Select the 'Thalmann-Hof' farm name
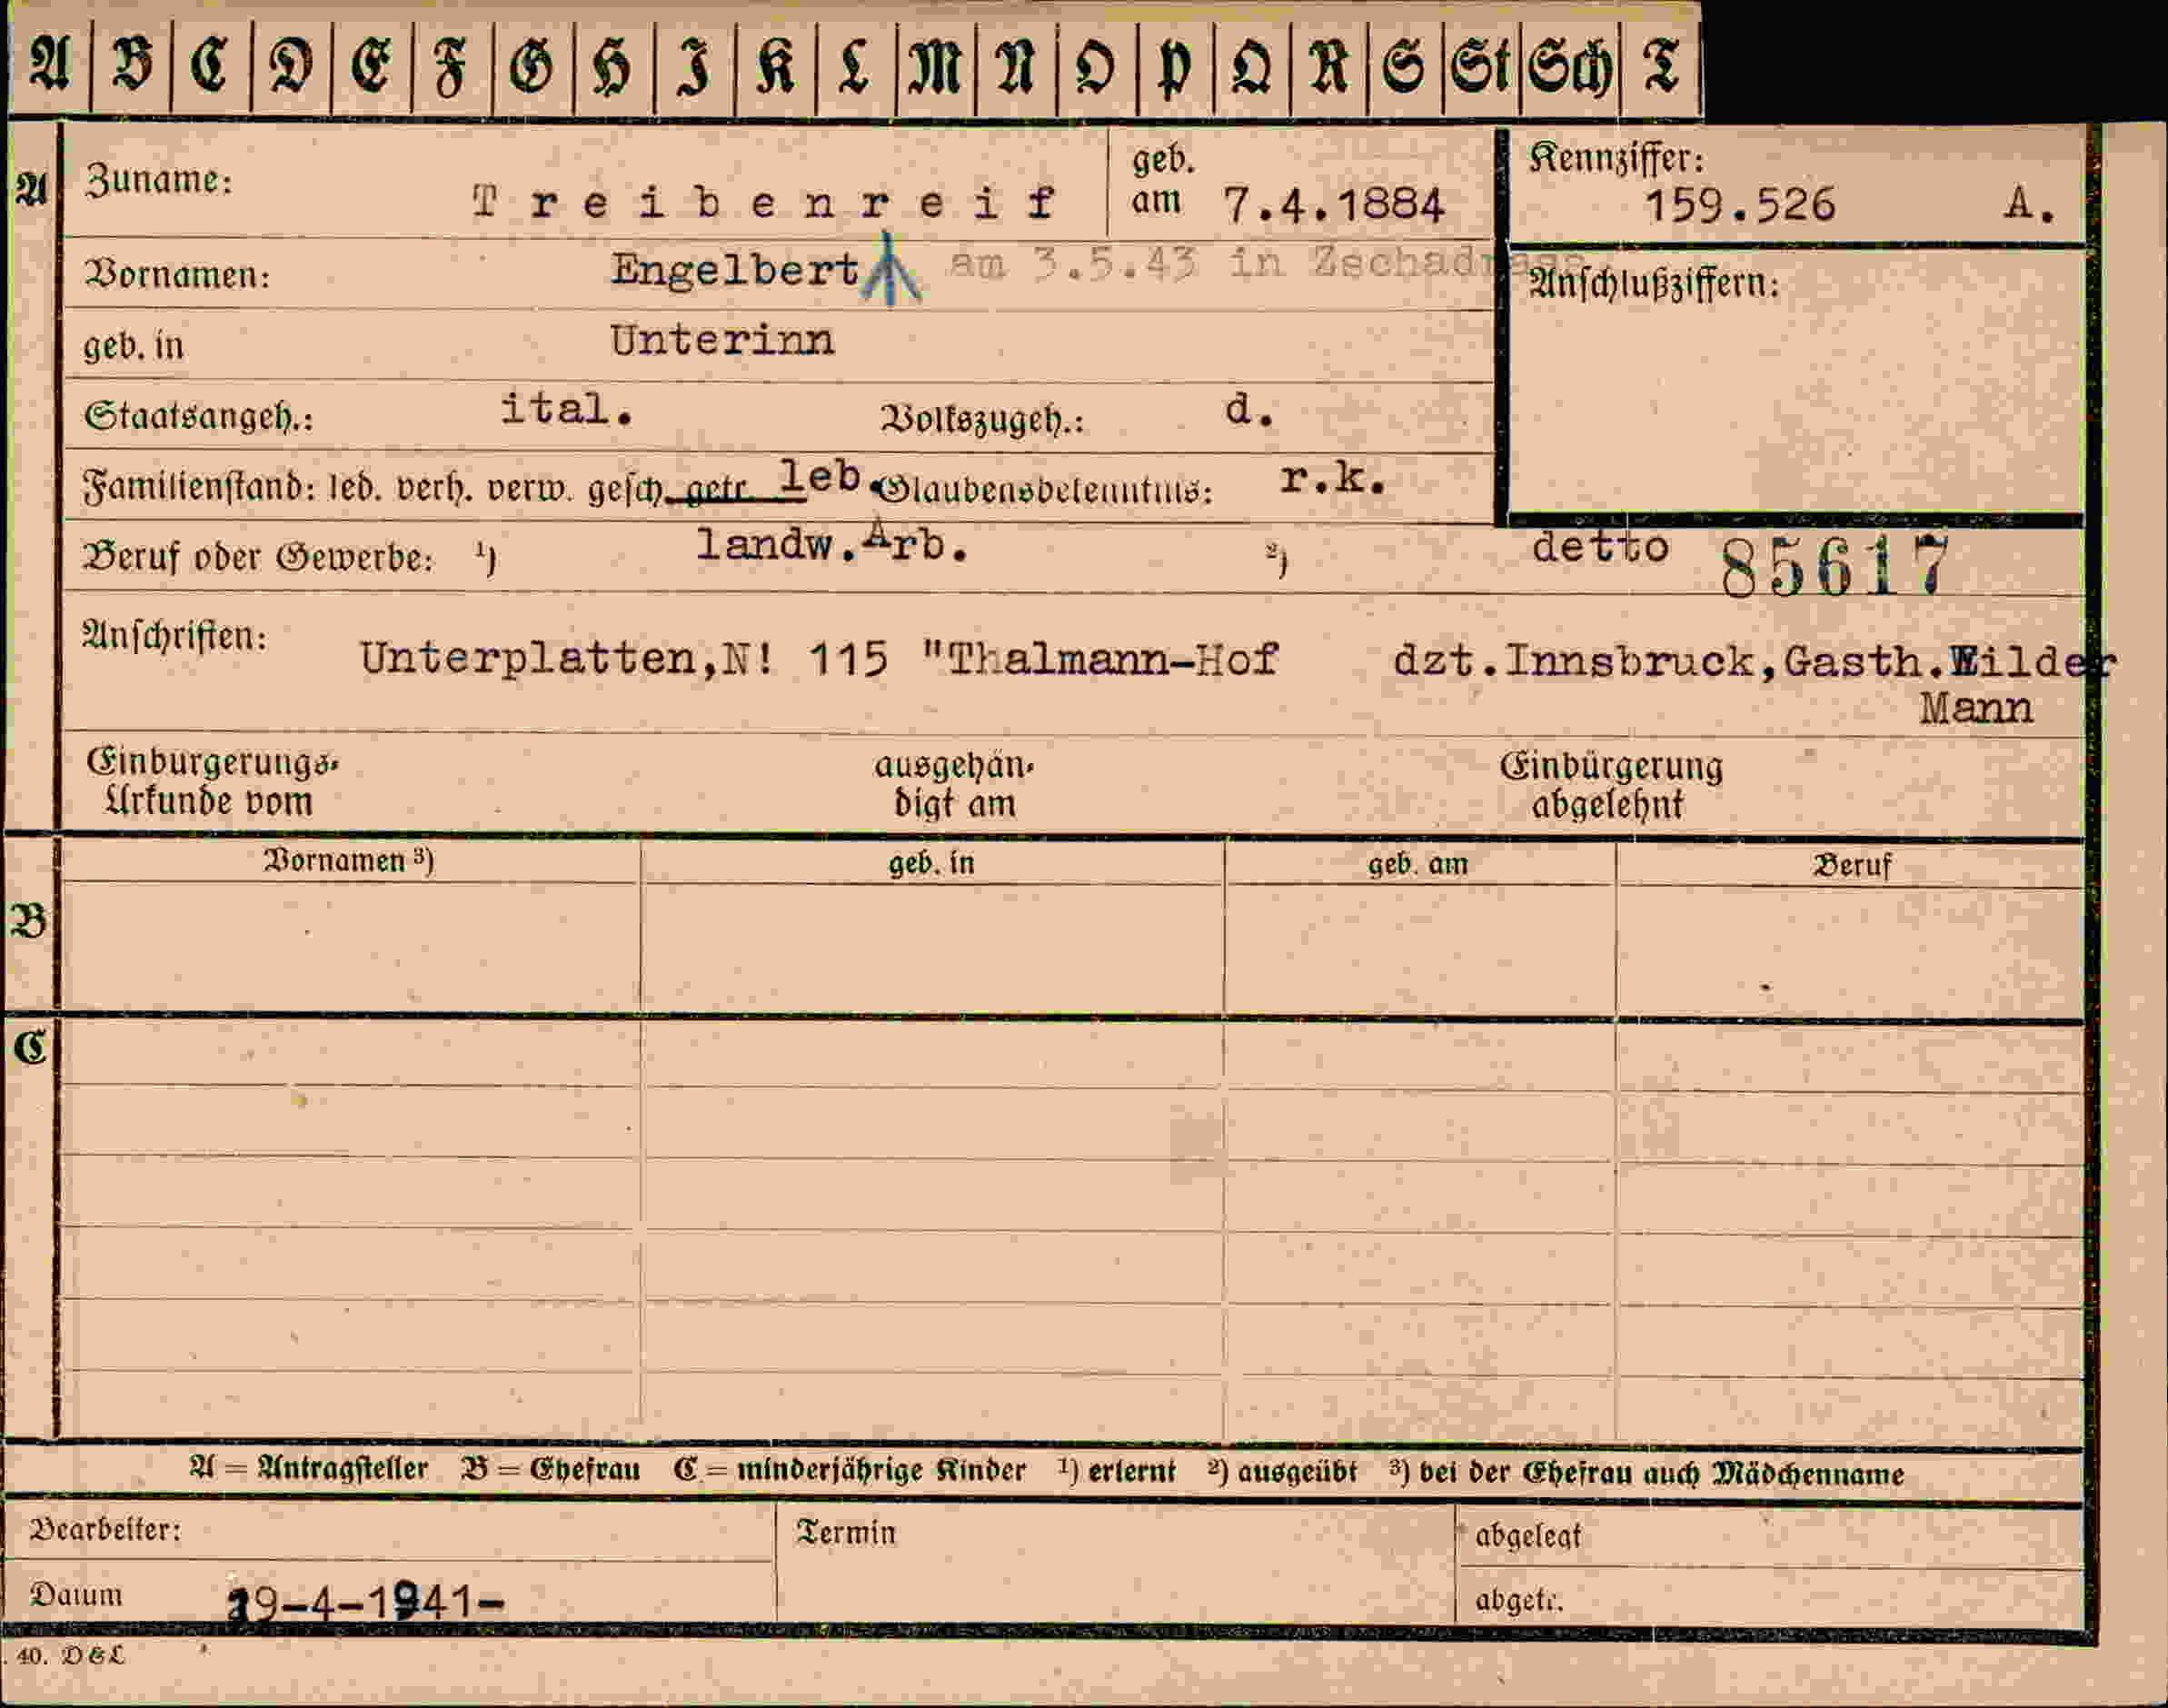 coord(1112,659)
